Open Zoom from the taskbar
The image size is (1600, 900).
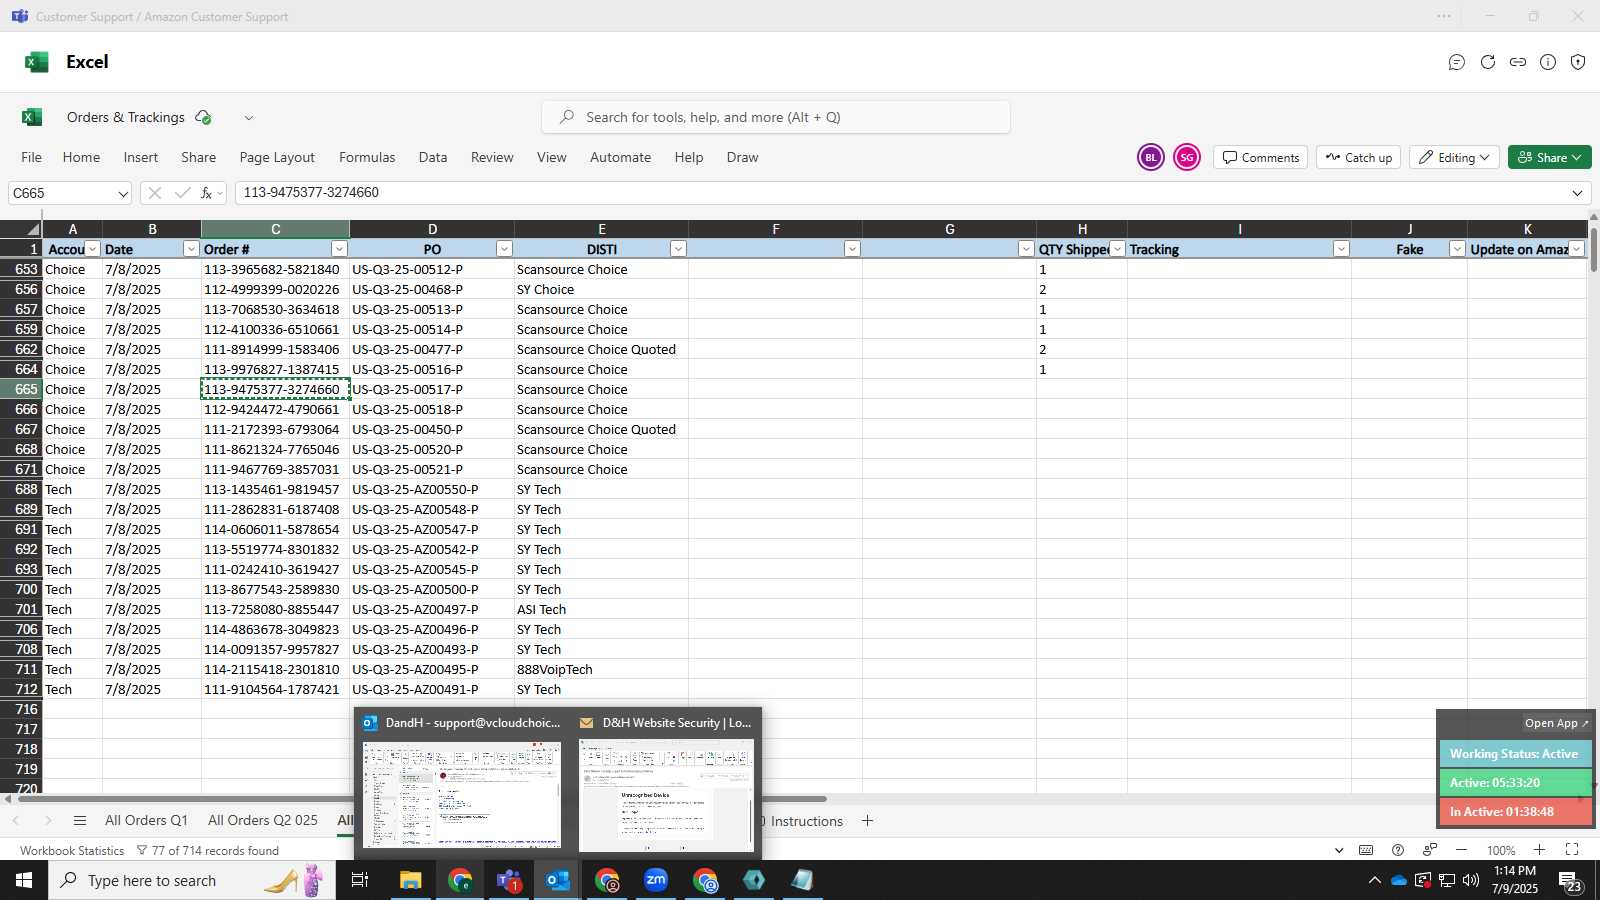[x=656, y=880]
